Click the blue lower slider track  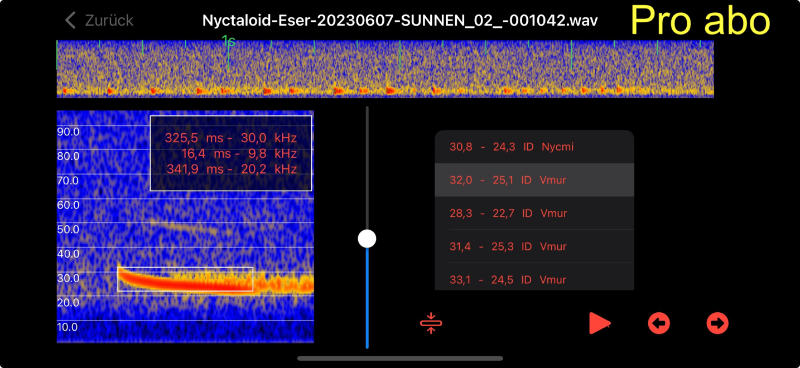coord(367,298)
